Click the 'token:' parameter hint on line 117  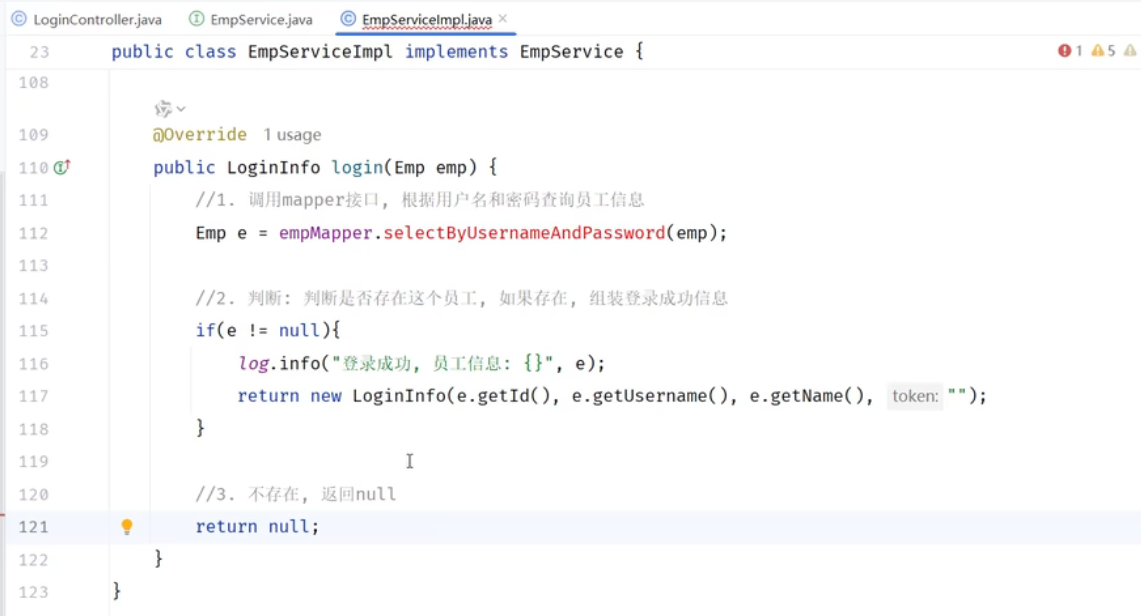click(915, 396)
